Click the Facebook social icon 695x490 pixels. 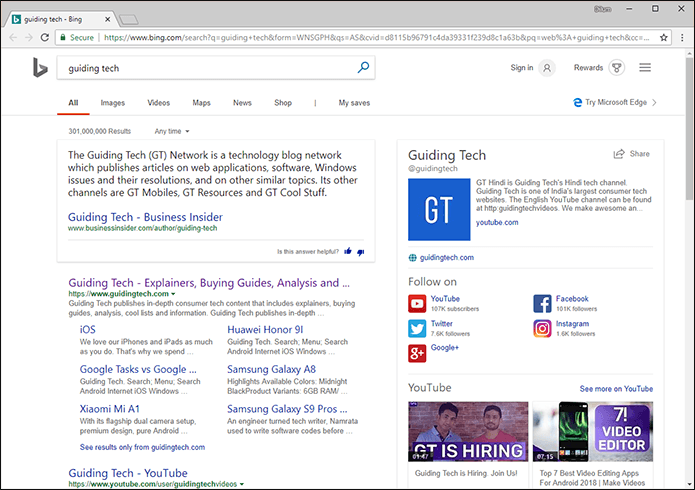(543, 304)
